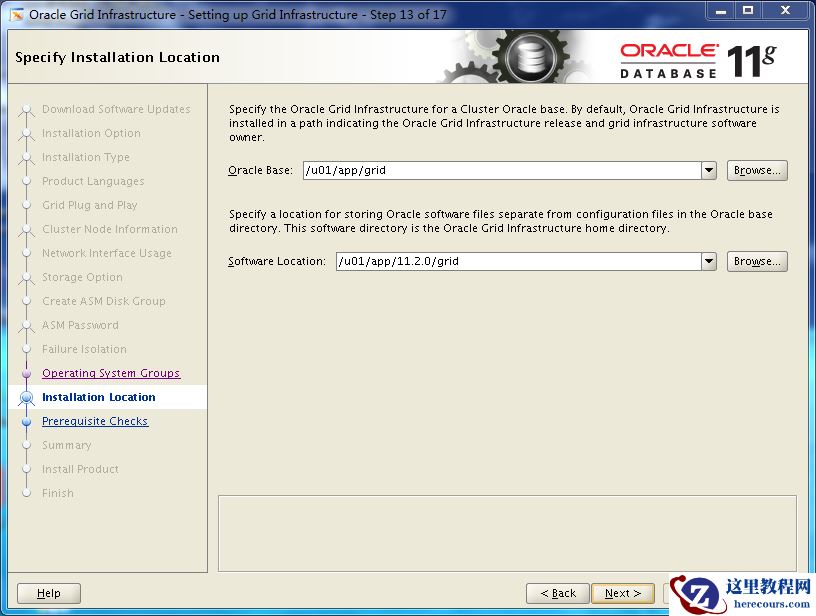Click the installer window title bar icon
Screen dimensions: 816x616
[17, 15]
